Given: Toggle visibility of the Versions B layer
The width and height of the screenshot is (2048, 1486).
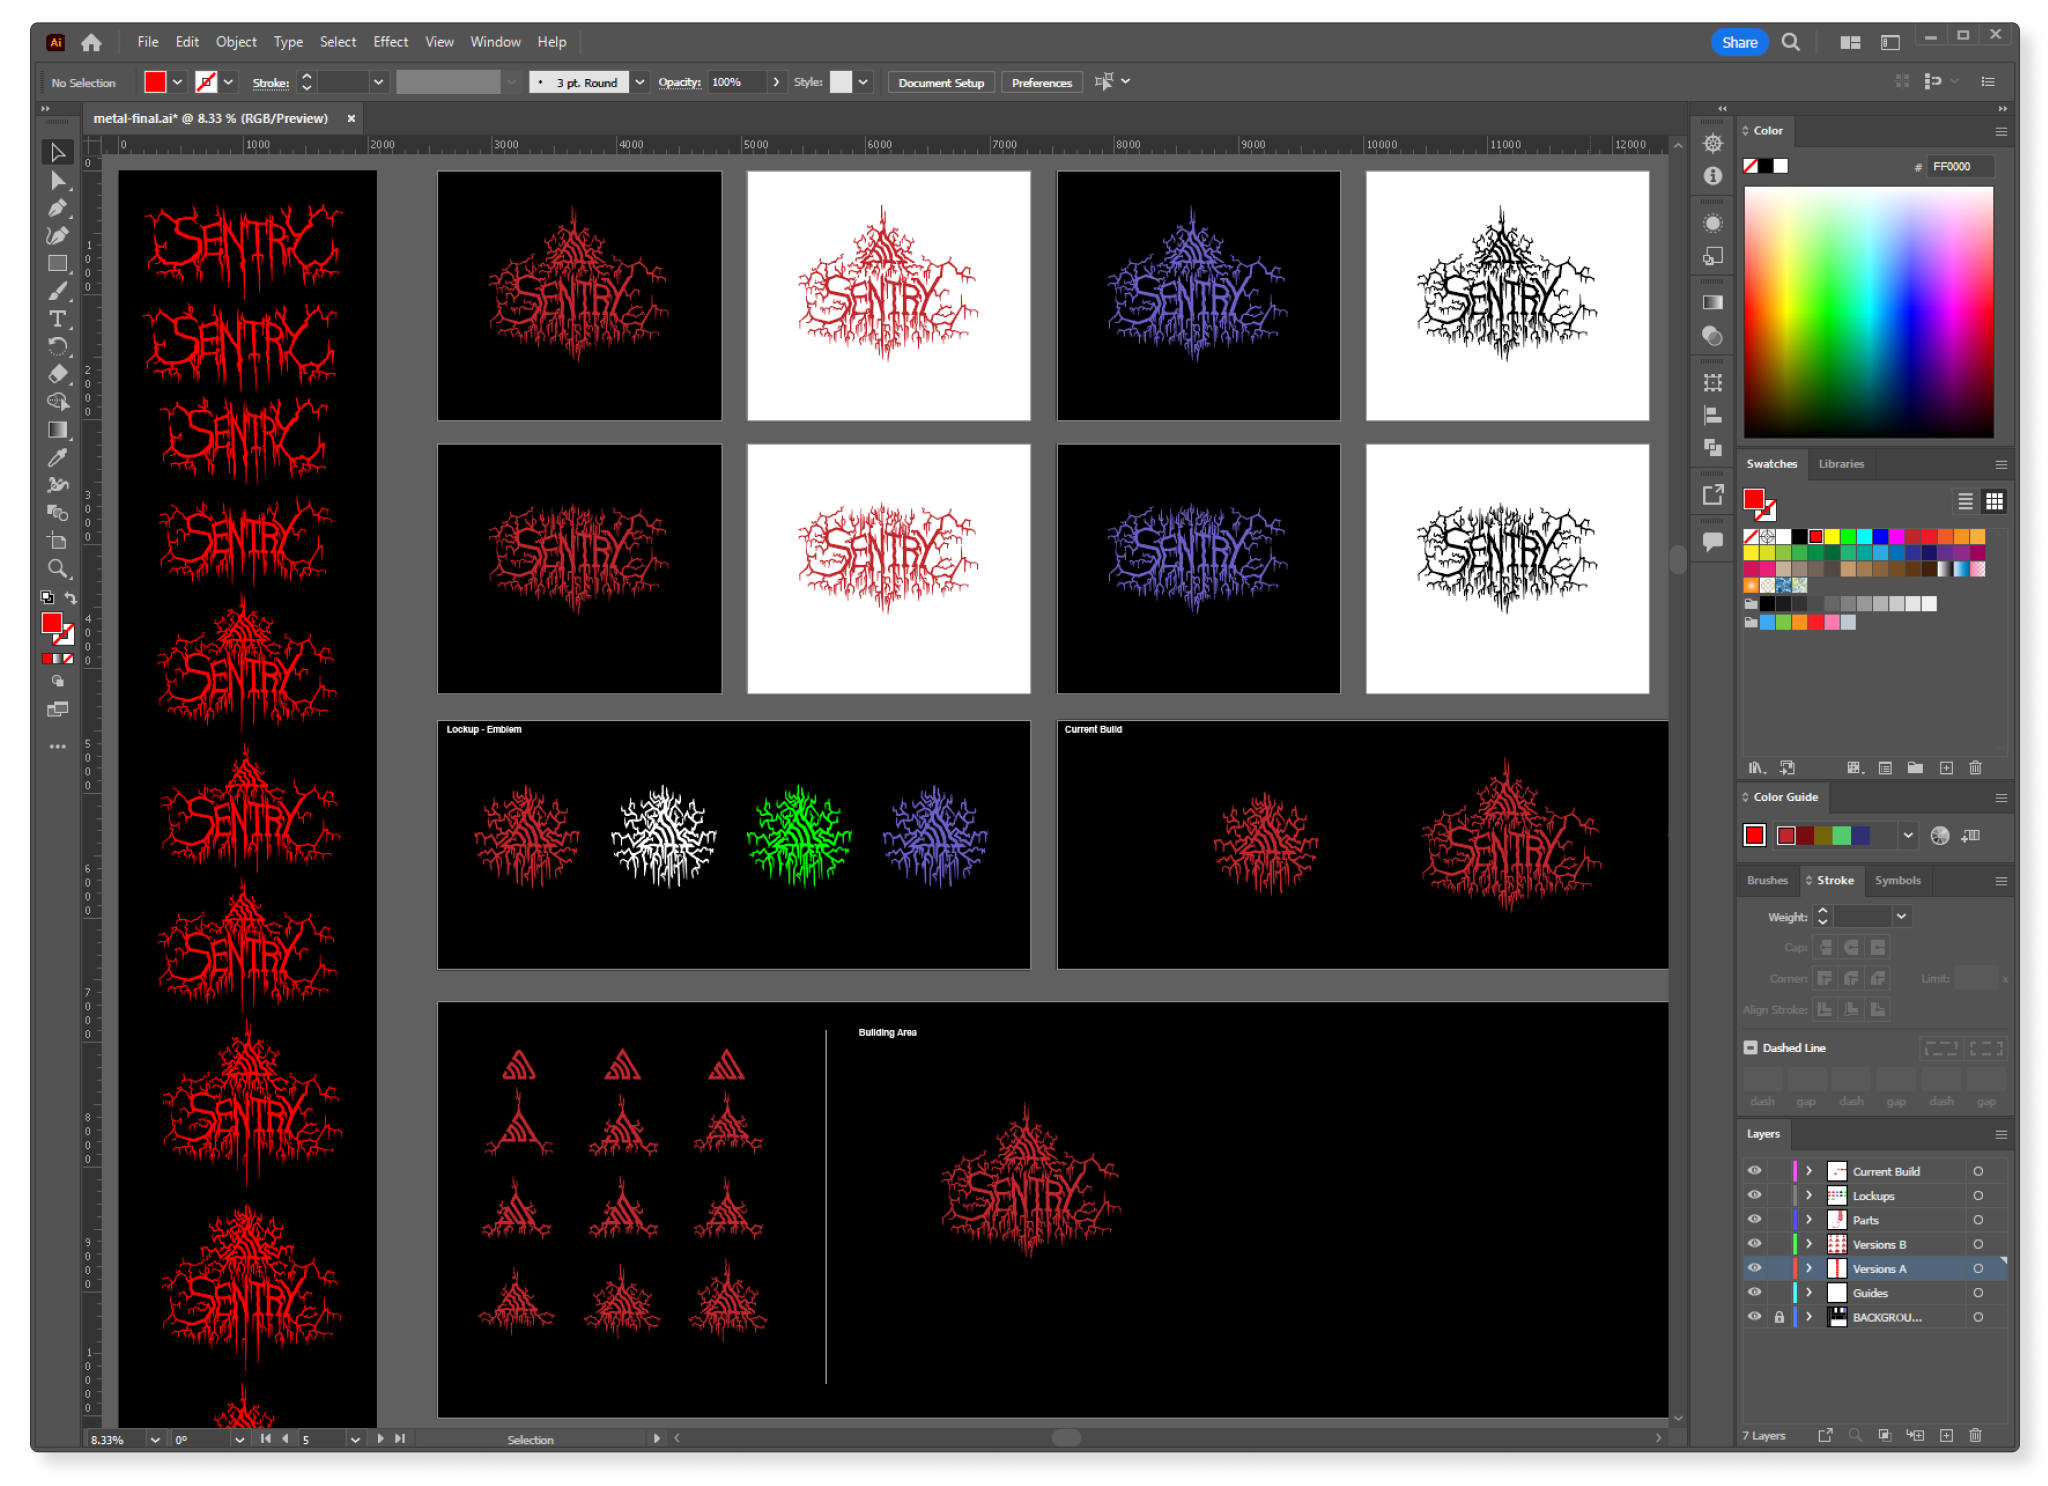Looking at the screenshot, I should [1754, 1243].
